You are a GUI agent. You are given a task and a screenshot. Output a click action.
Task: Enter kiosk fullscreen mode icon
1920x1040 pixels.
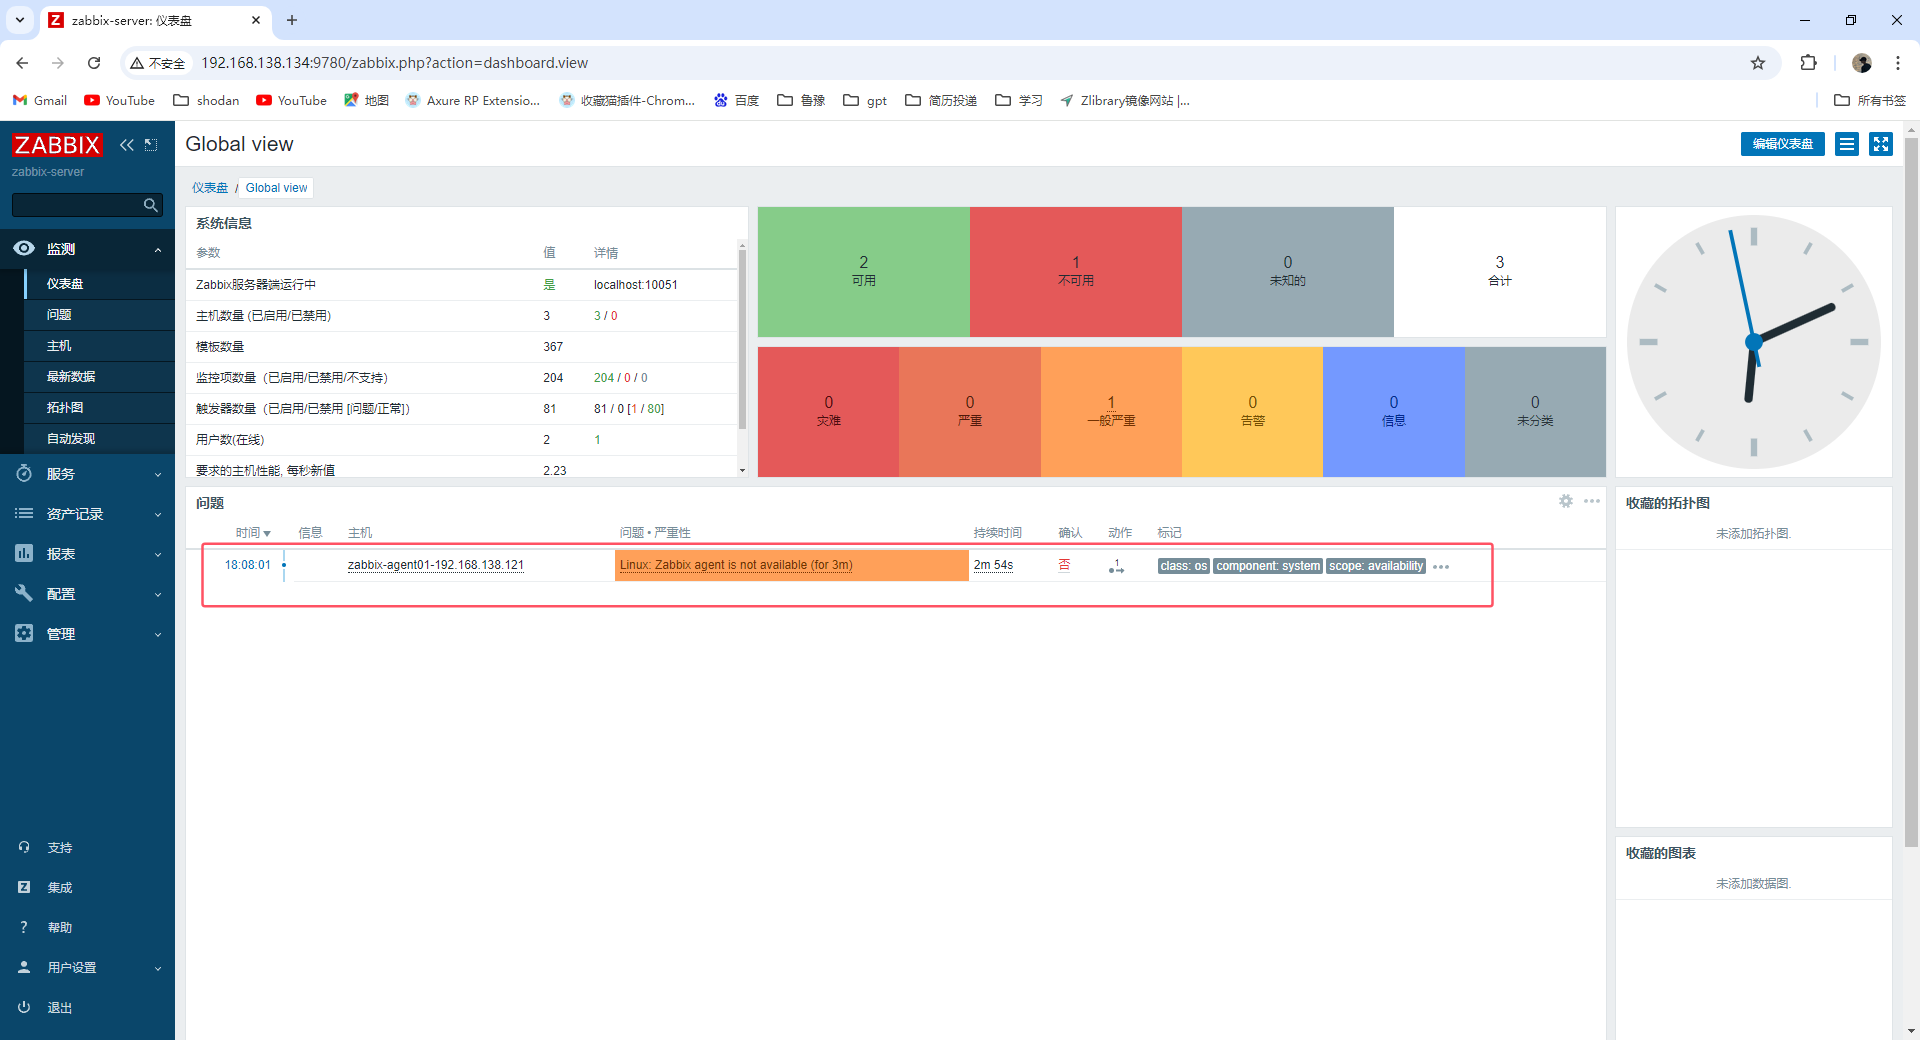pyautogui.click(x=1881, y=144)
